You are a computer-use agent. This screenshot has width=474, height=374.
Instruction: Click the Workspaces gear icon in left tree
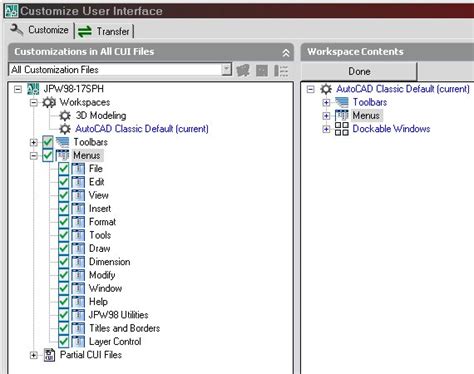tap(49, 102)
